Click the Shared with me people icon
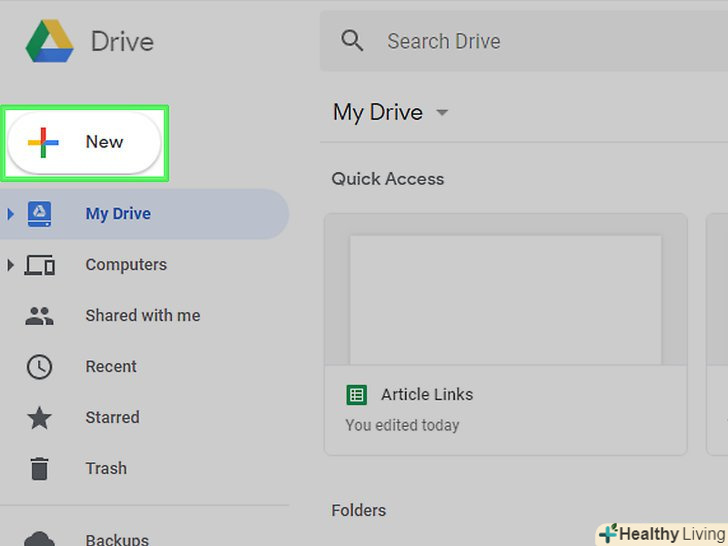 [x=39, y=316]
